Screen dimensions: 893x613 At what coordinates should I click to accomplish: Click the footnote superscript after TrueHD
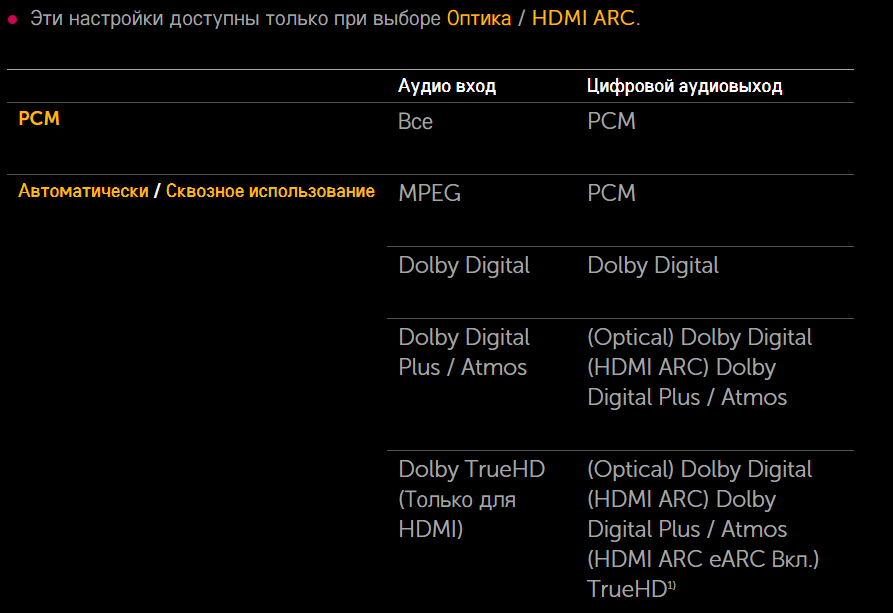[671, 586]
